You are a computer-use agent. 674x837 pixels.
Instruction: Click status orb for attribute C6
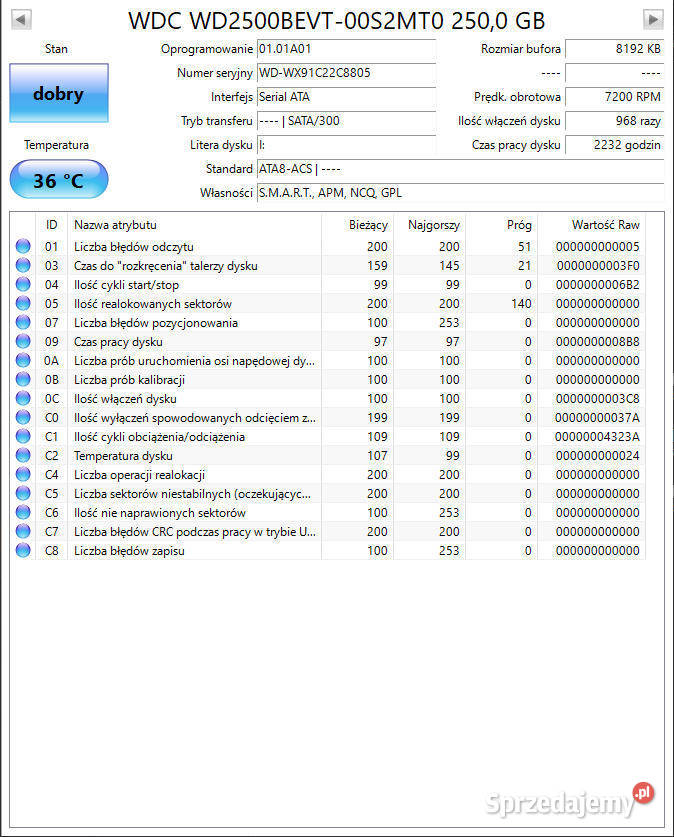point(23,512)
